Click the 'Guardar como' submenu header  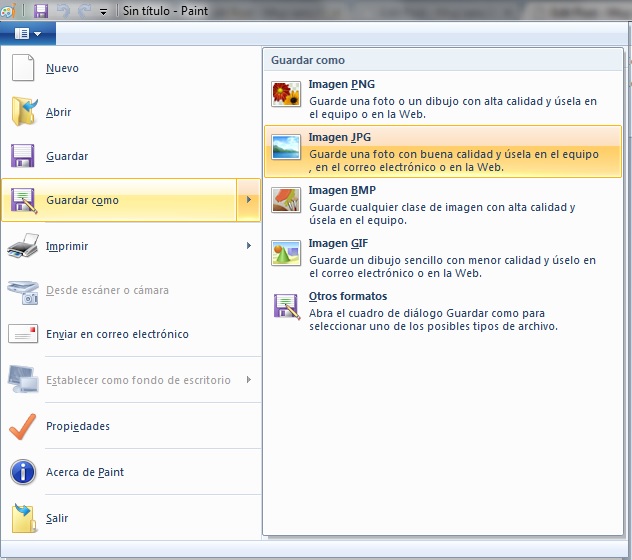(308, 60)
